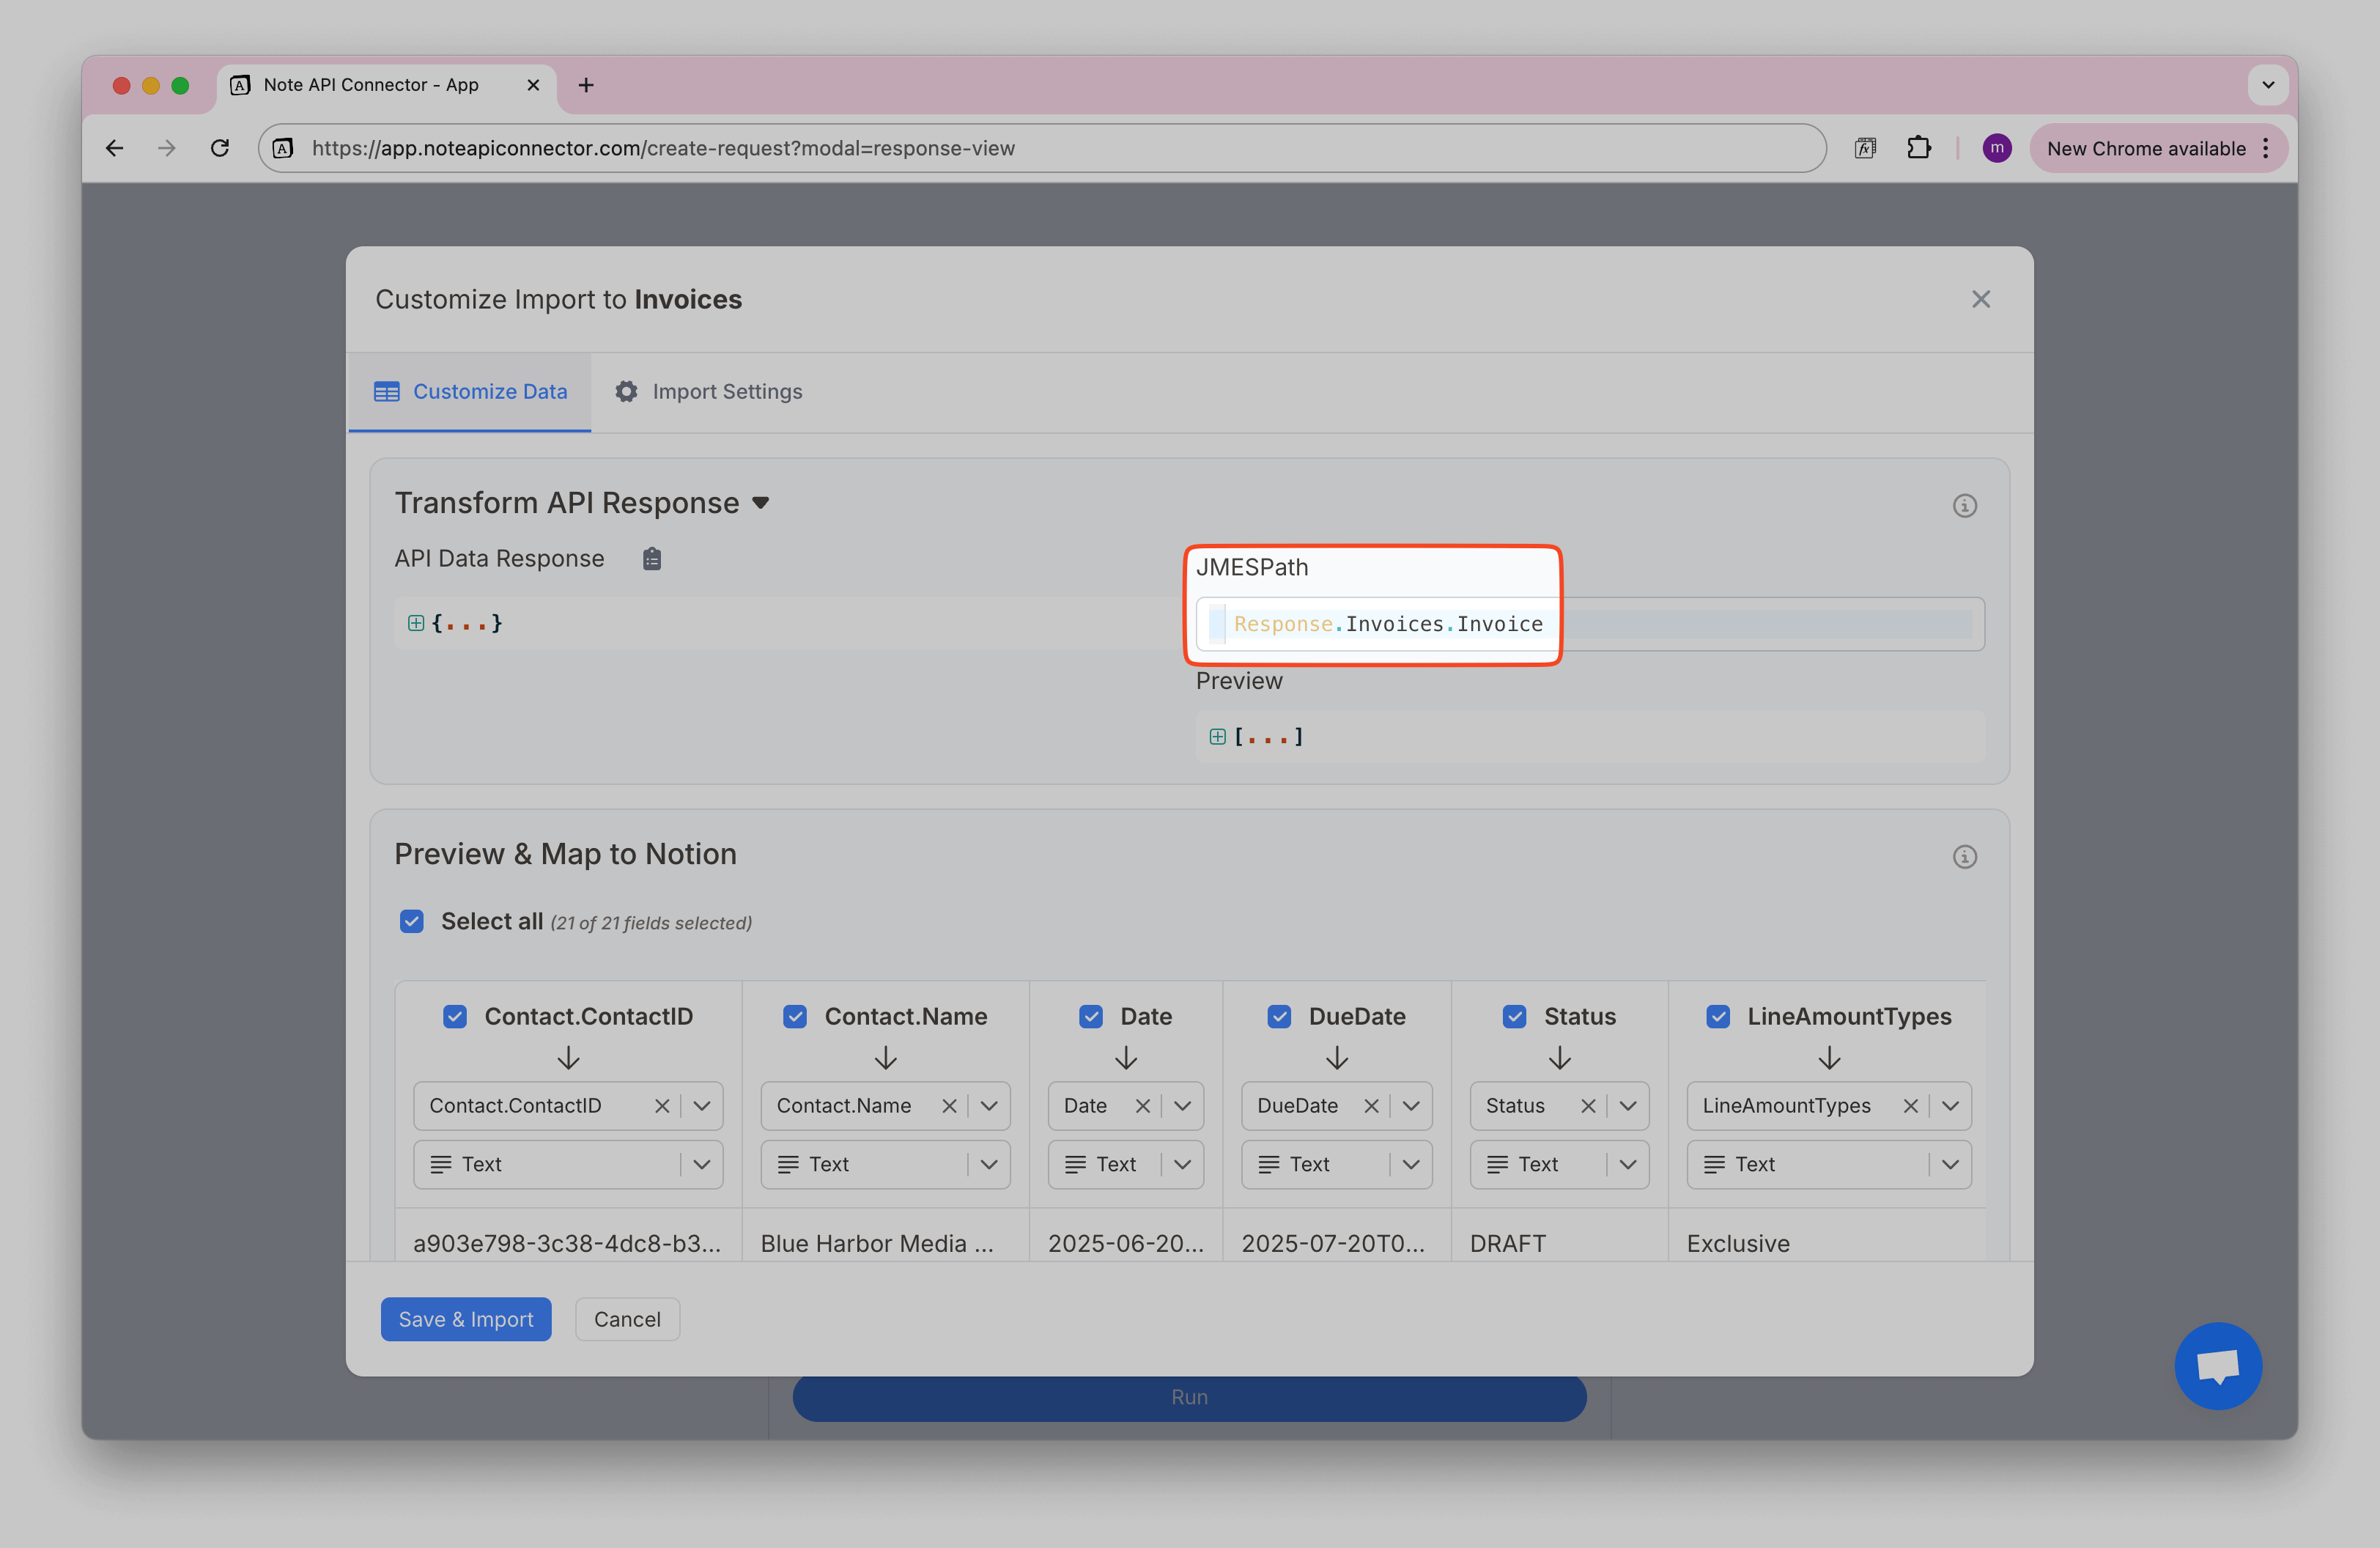Viewport: 2380px width, 1548px height.
Task: Select the Note API Connector browser tab
Action: 385,85
